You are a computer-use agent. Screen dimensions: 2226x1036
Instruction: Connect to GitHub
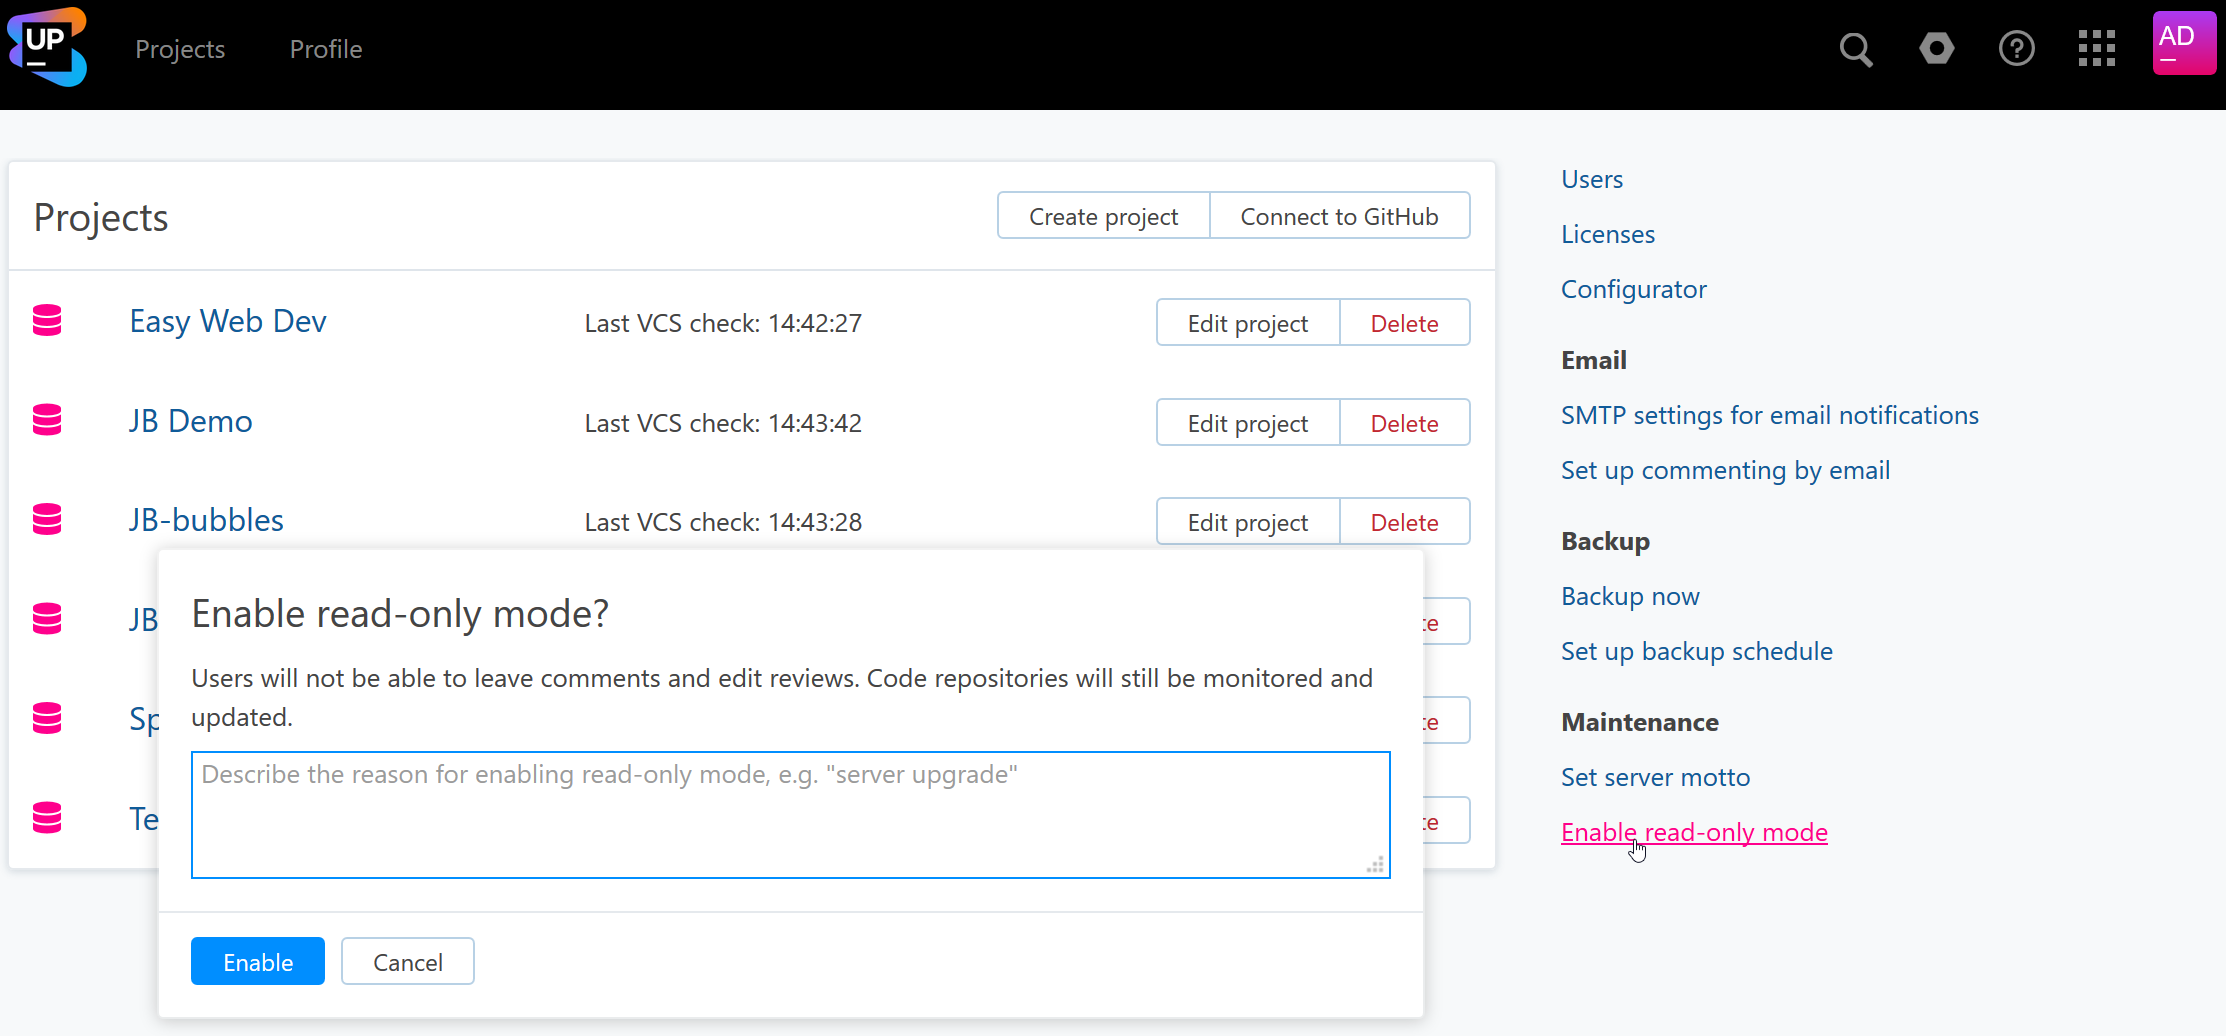pos(1339,215)
